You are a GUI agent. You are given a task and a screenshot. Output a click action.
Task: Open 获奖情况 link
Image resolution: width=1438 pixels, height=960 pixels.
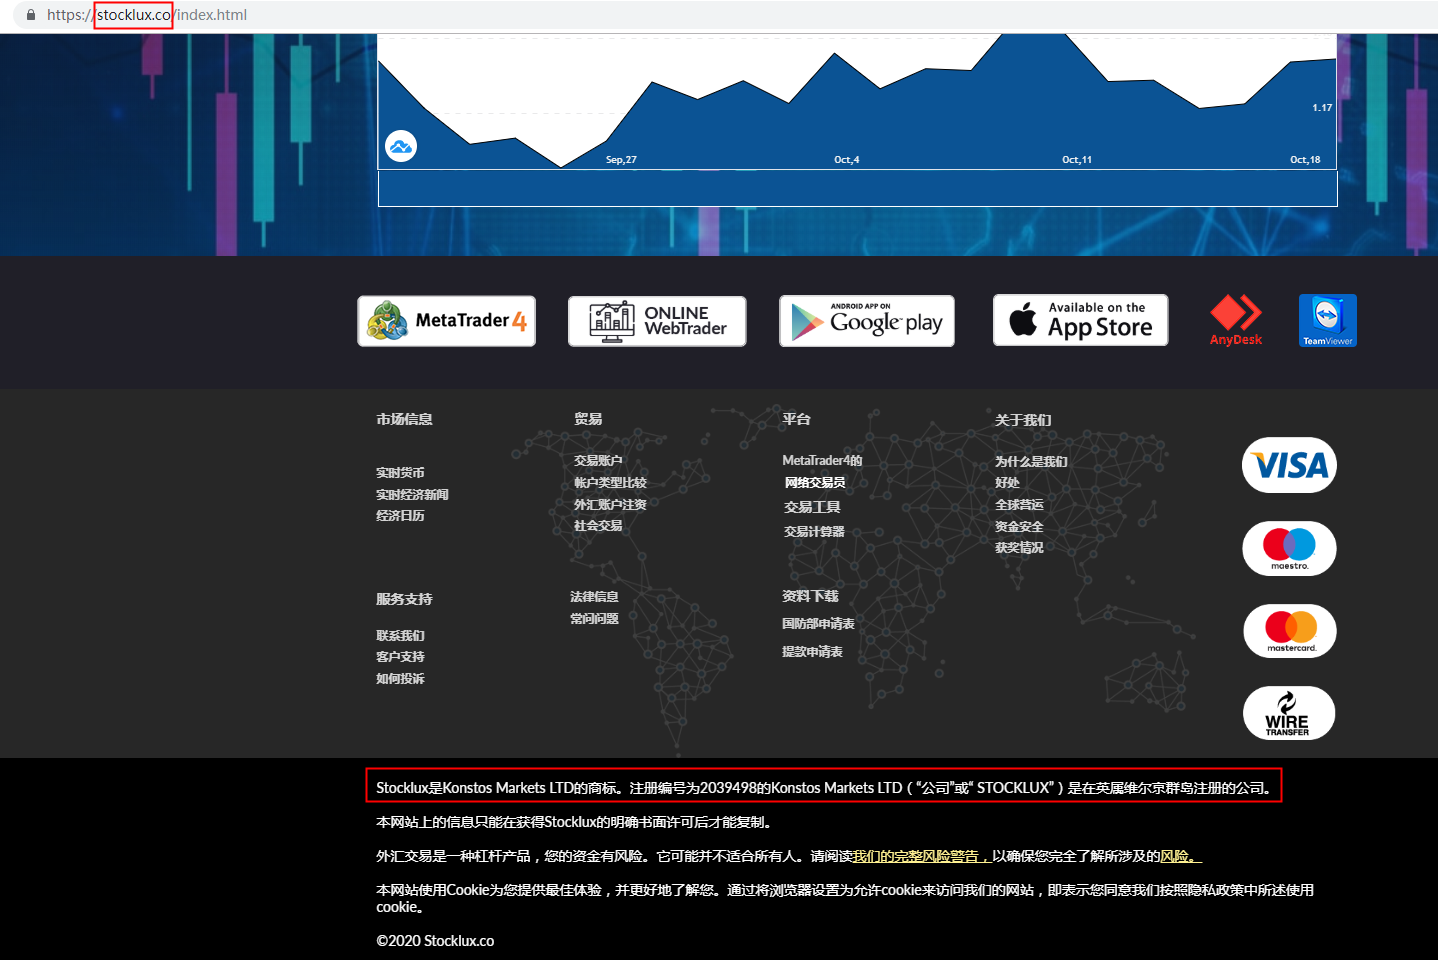click(x=1019, y=548)
